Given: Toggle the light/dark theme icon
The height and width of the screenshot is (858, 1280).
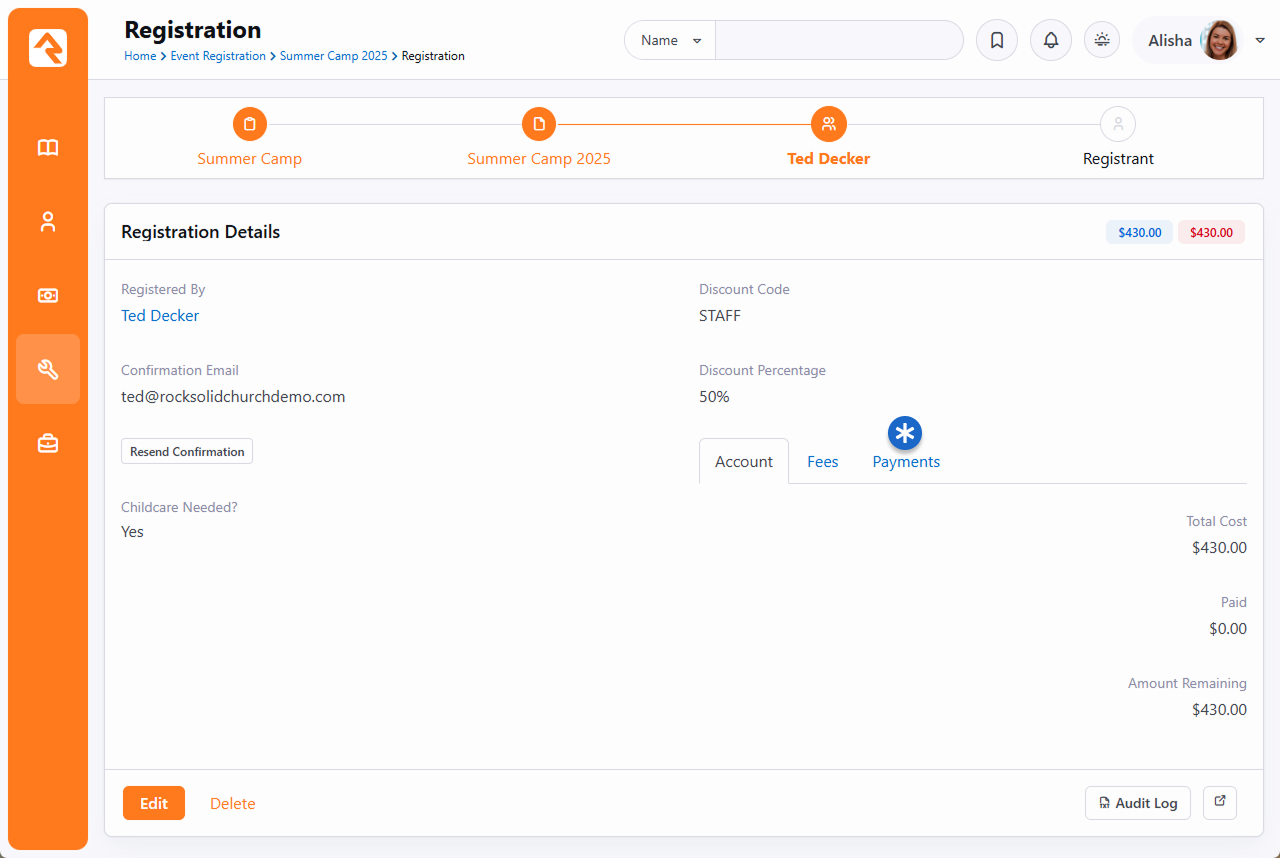Looking at the screenshot, I should (x=1102, y=41).
